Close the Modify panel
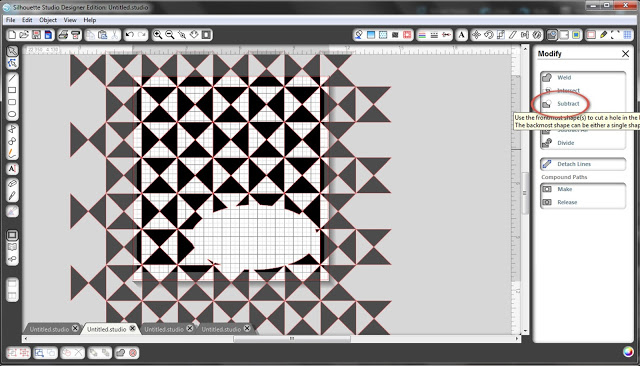Image resolution: width=640 pixels, height=366 pixels. click(x=625, y=53)
